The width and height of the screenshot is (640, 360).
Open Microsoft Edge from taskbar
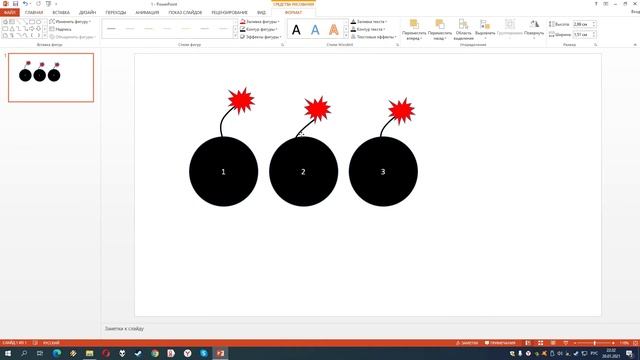pos(57,353)
